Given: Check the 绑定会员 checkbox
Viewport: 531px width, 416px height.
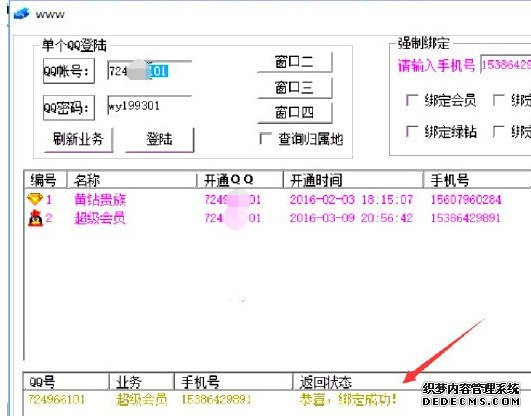Looking at the screenshot, I should pyautogui.click(x=411, y=100).
